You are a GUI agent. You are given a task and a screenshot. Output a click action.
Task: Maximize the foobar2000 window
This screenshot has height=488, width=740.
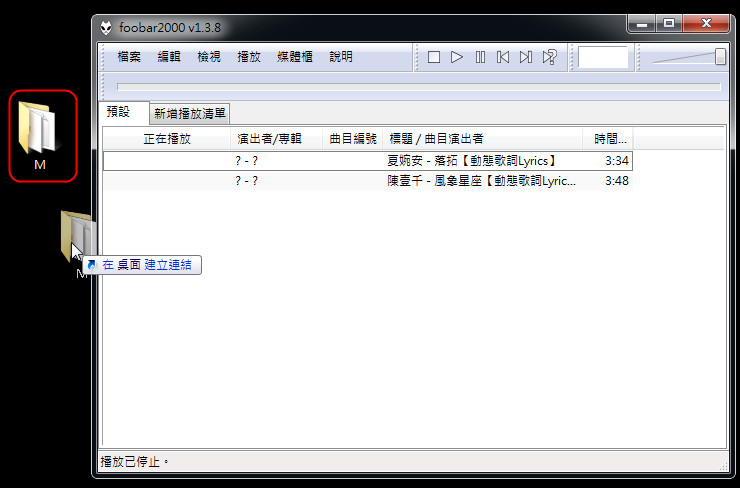pyautogui.click(x=669, y=23)
